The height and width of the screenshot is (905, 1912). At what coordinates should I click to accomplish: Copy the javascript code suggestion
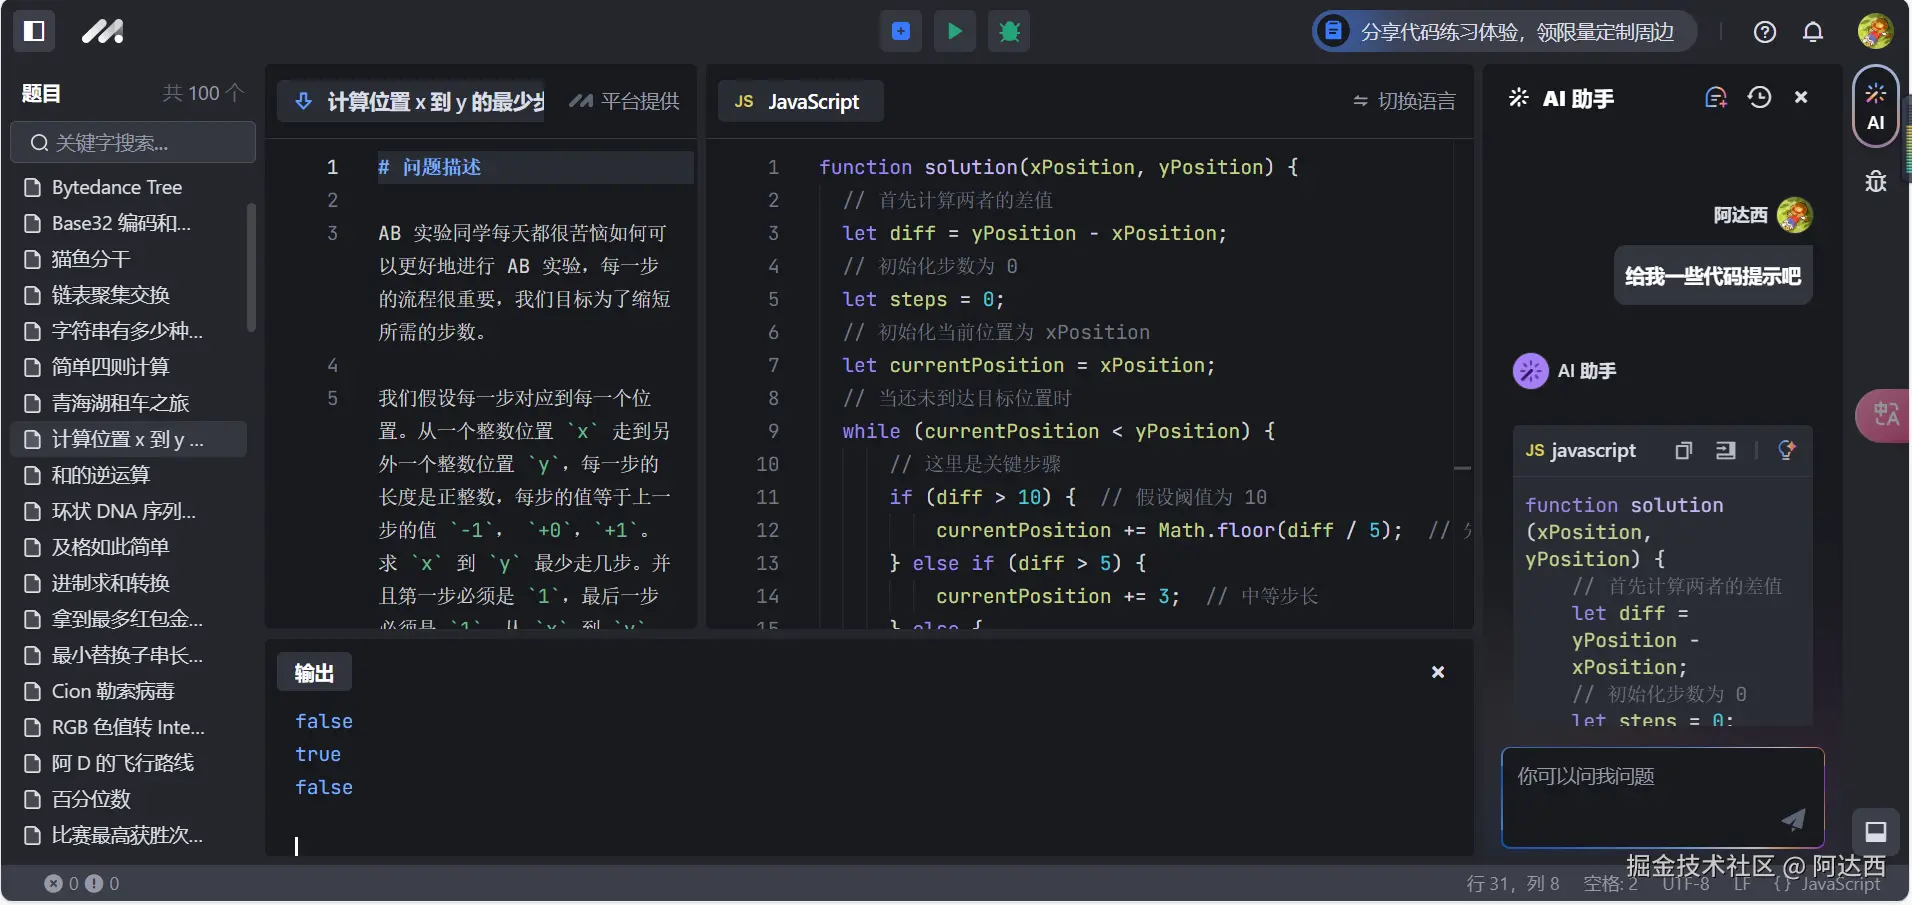[1683, 451]
